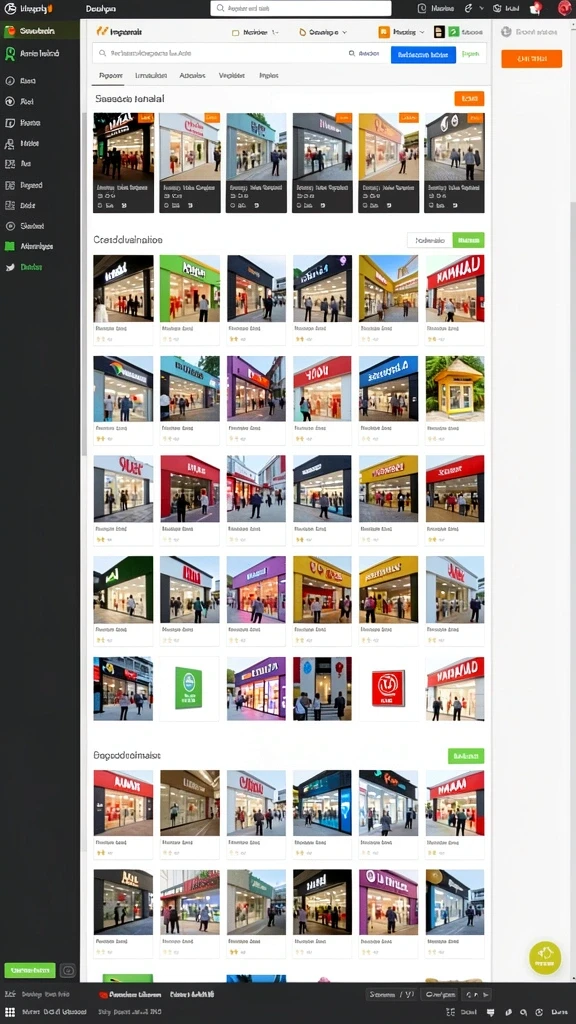
Task: Expand the top bar dropdown chevron near avatar icons
Action: click(481, 8)
